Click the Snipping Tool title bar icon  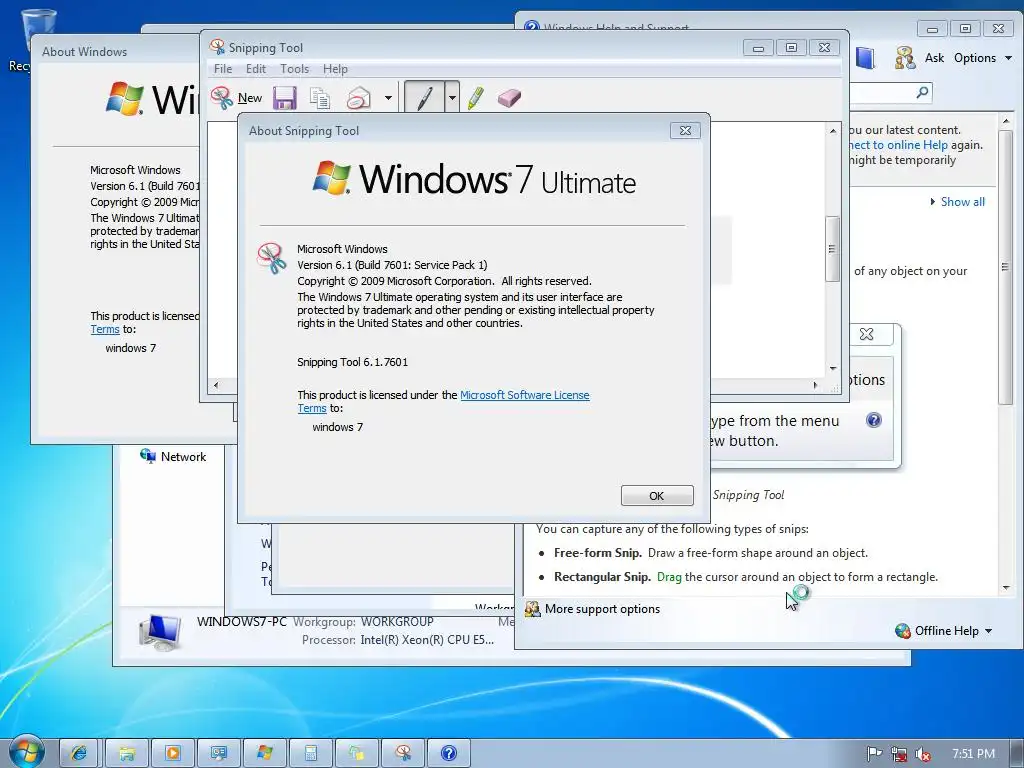(217, 47)
